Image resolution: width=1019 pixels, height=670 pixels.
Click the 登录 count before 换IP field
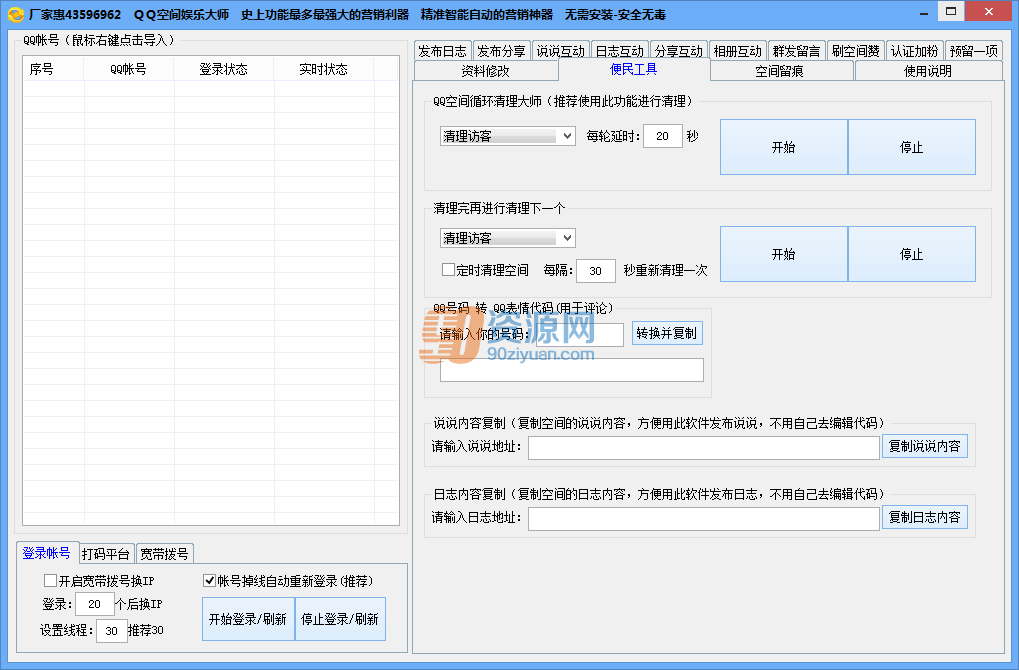pyautogui.click(x=95, y=604)
